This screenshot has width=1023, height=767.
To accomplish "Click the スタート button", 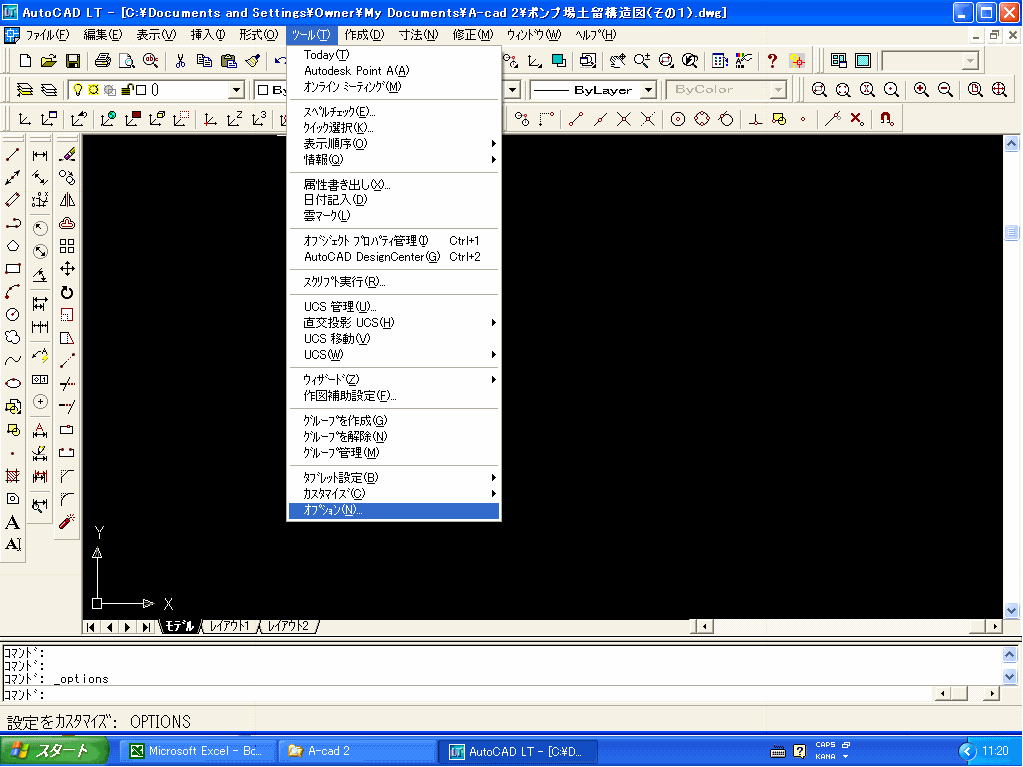I will (55, 751).
